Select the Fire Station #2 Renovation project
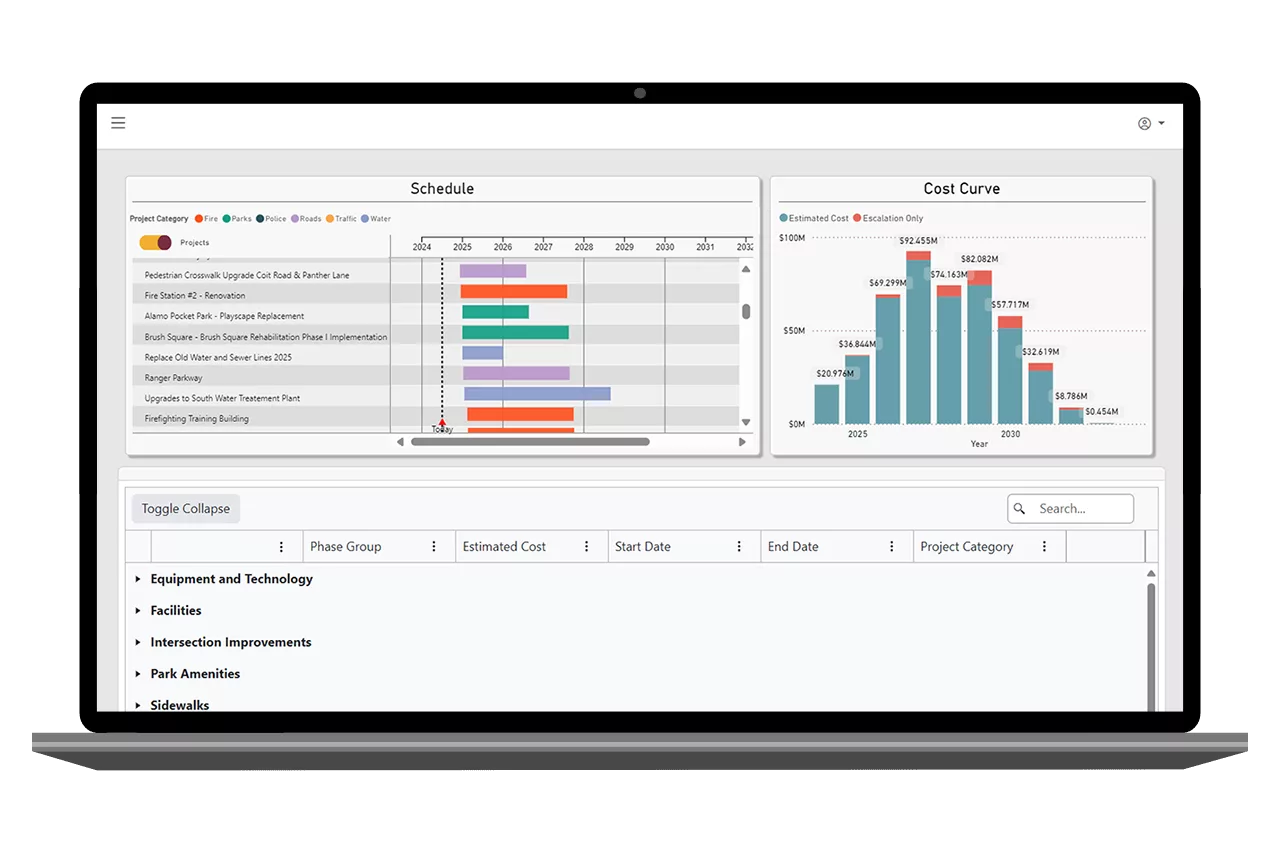 pos(195,296)
